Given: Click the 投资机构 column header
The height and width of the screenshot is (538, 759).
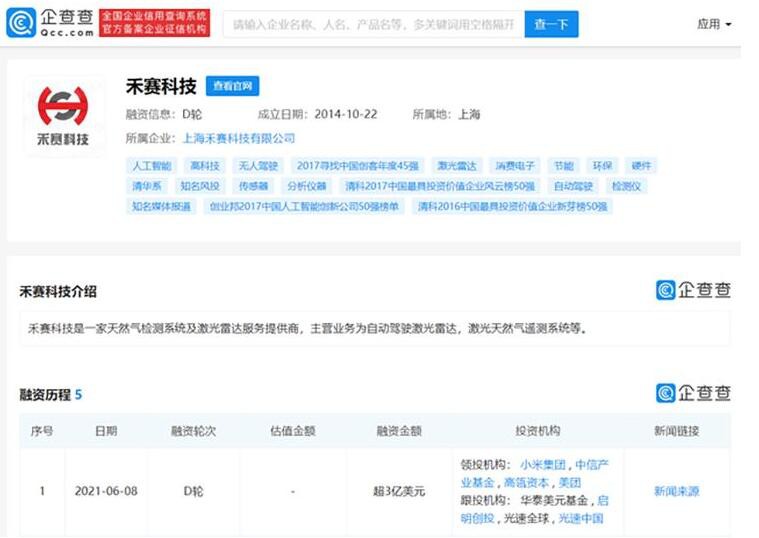Looking at the screenshot, I should pyautogui.click(x=537, y=430).
